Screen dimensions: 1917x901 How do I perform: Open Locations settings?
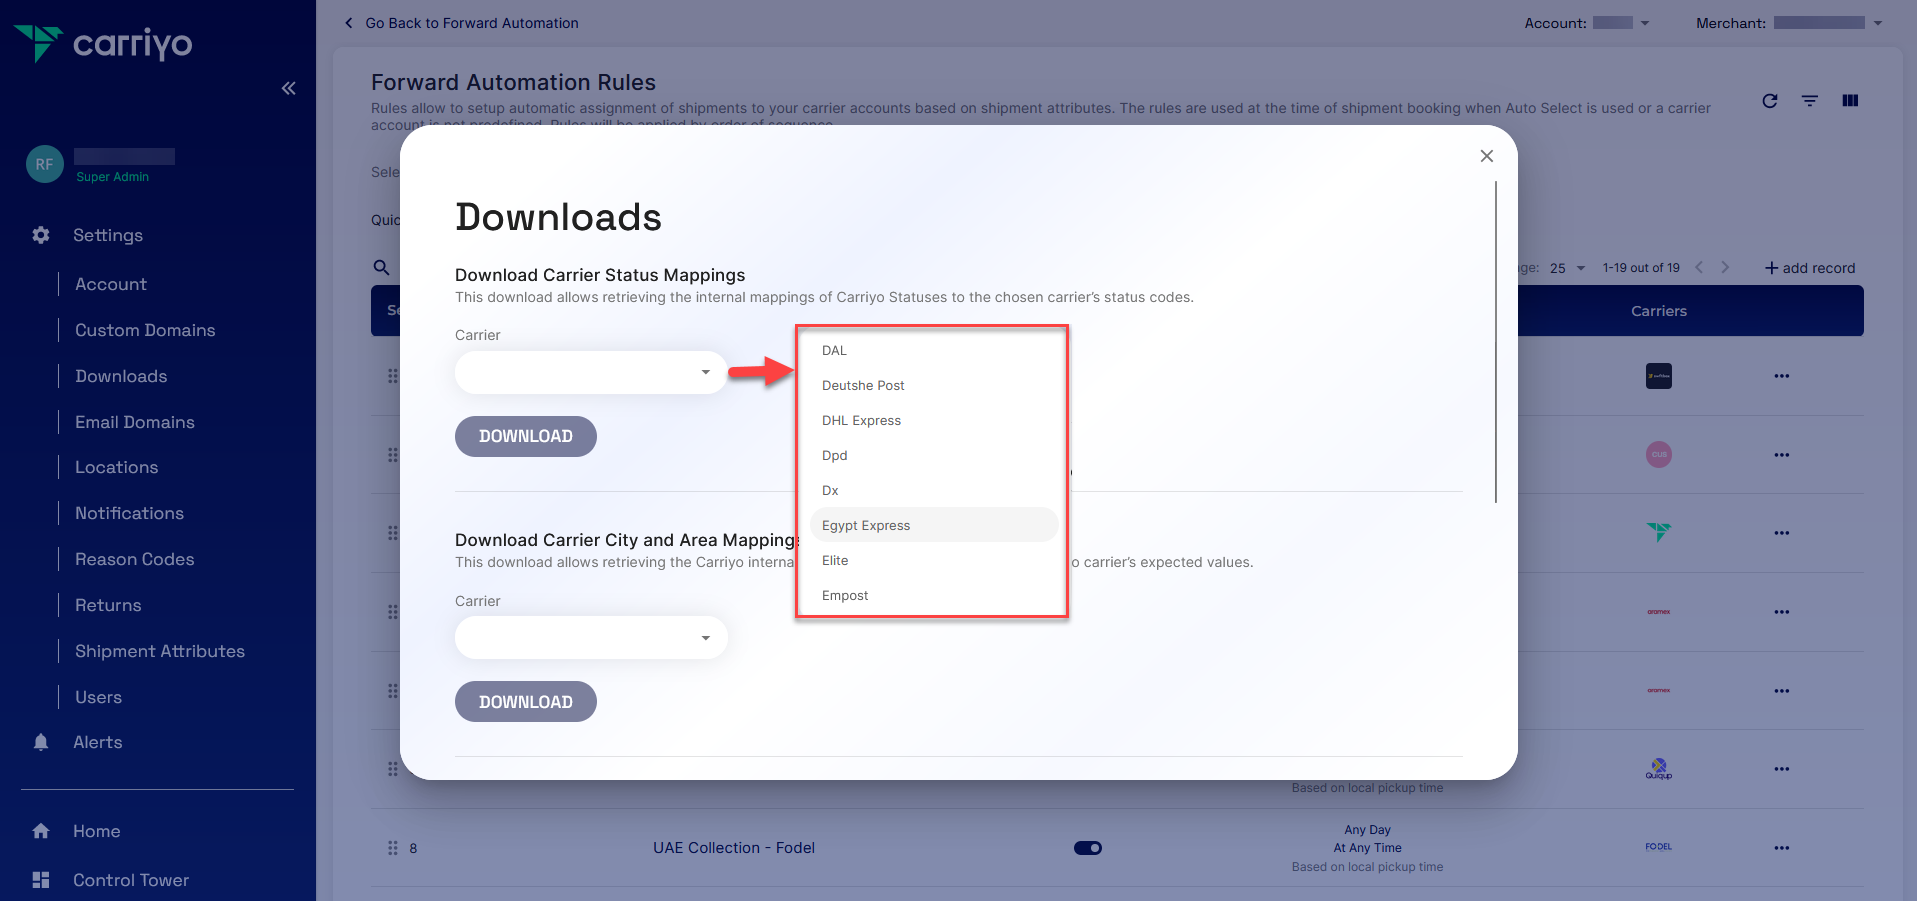pyautogui.click(x=117, y=467)
